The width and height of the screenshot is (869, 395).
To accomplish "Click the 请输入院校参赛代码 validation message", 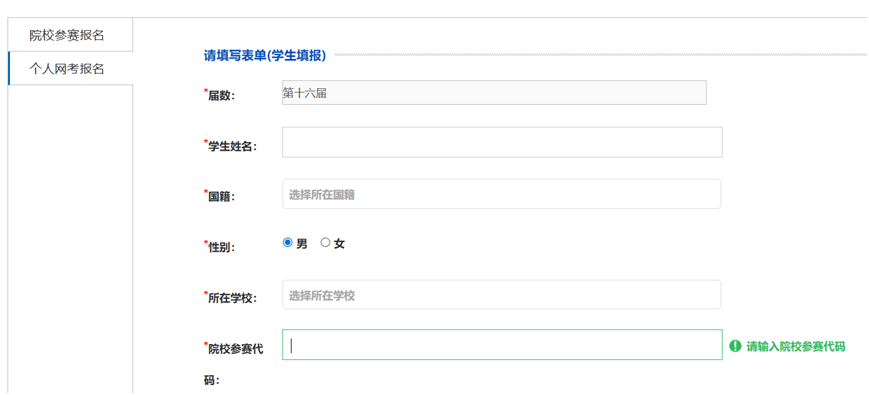I will [795, 347].
